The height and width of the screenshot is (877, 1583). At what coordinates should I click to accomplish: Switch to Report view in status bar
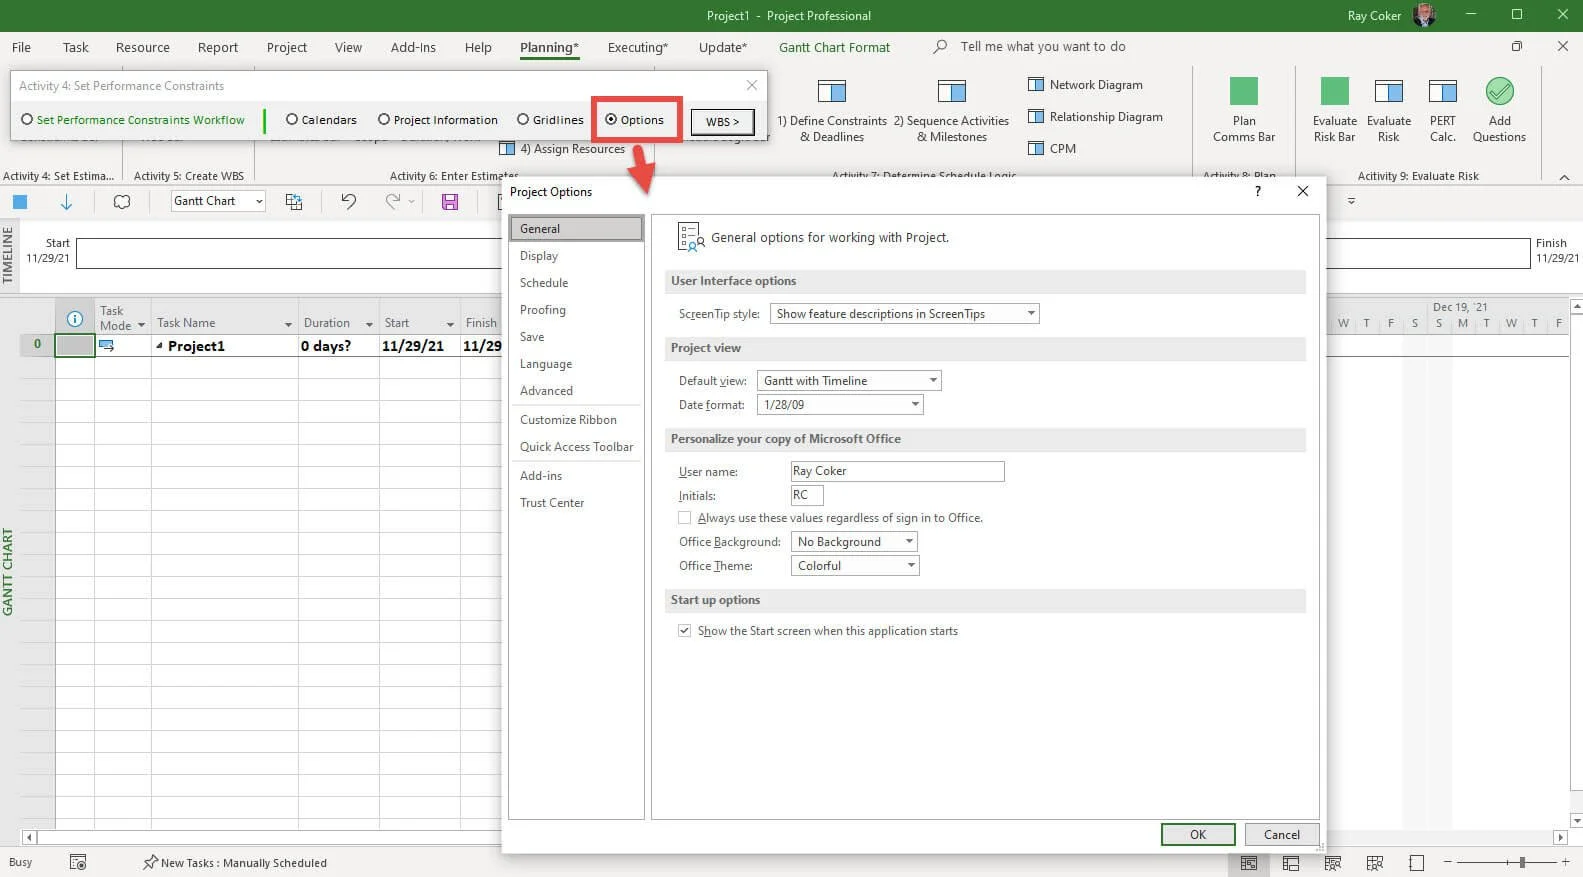[1416, 863]
